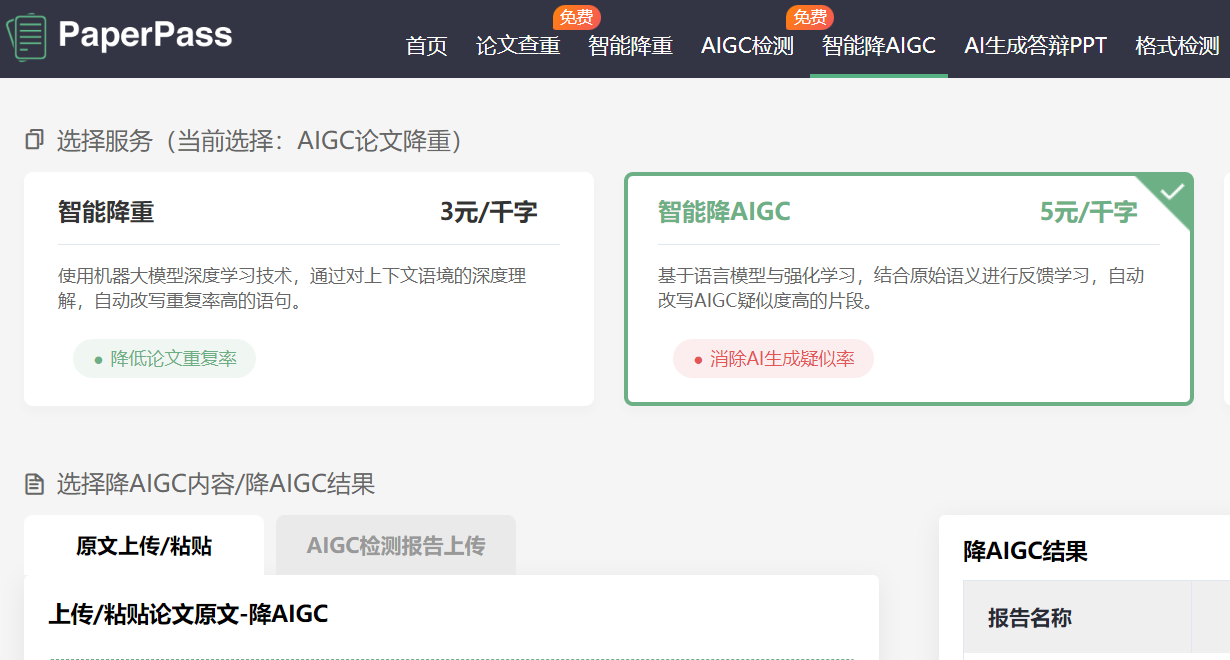Open the 首页 navigation item
The height and width of the screenshot is (660, 1230).
point(427,46)
